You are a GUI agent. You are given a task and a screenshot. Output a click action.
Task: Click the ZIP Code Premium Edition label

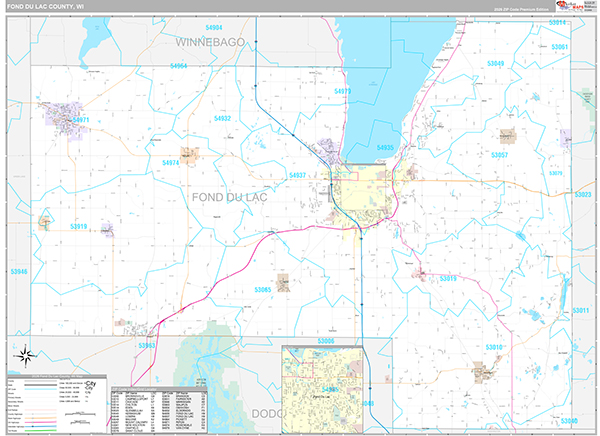(x=520, y=10)
